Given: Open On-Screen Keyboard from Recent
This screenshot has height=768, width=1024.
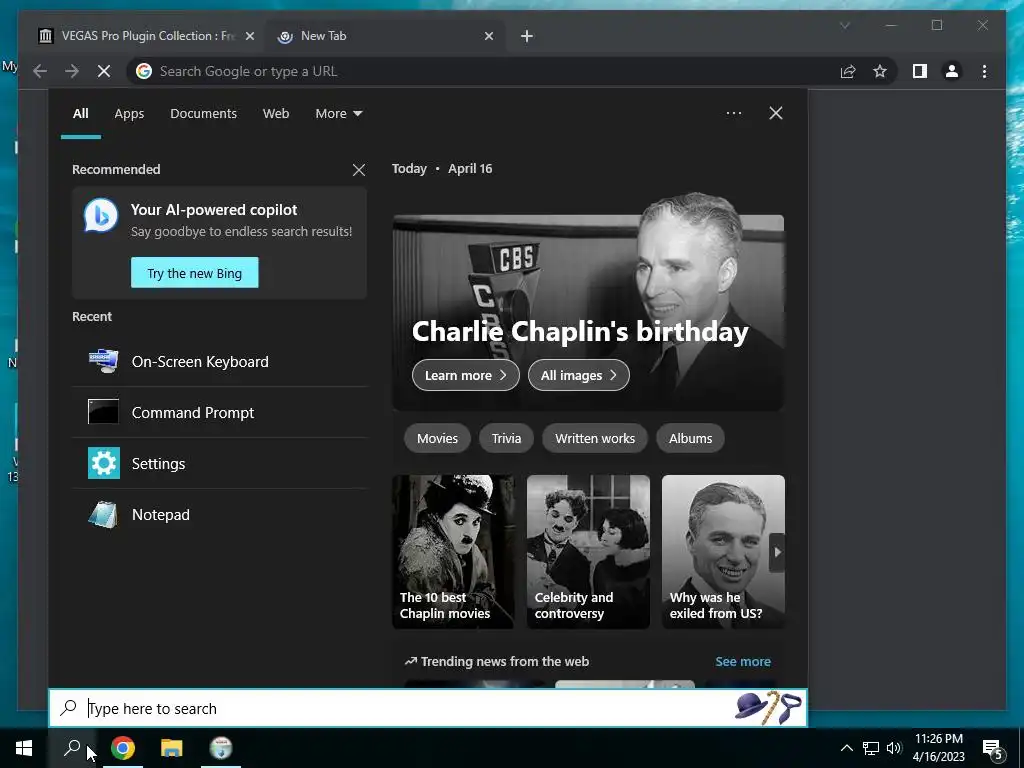Looking at the screenshot, I should click(x=220, y=362).
